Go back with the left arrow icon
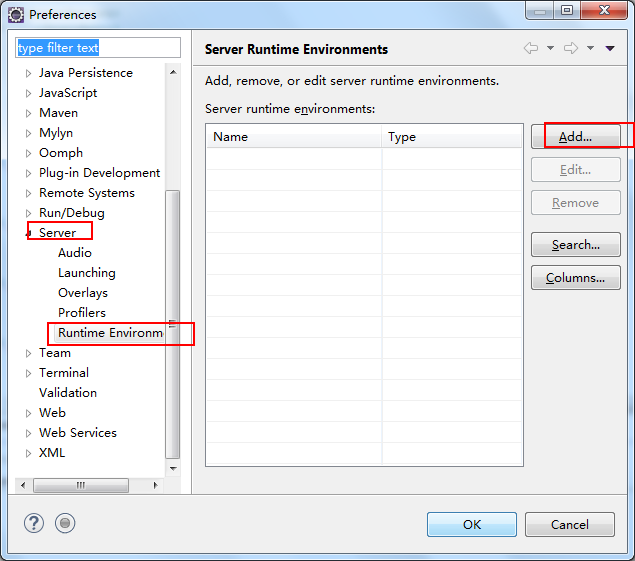 click(x=531, y=48)
